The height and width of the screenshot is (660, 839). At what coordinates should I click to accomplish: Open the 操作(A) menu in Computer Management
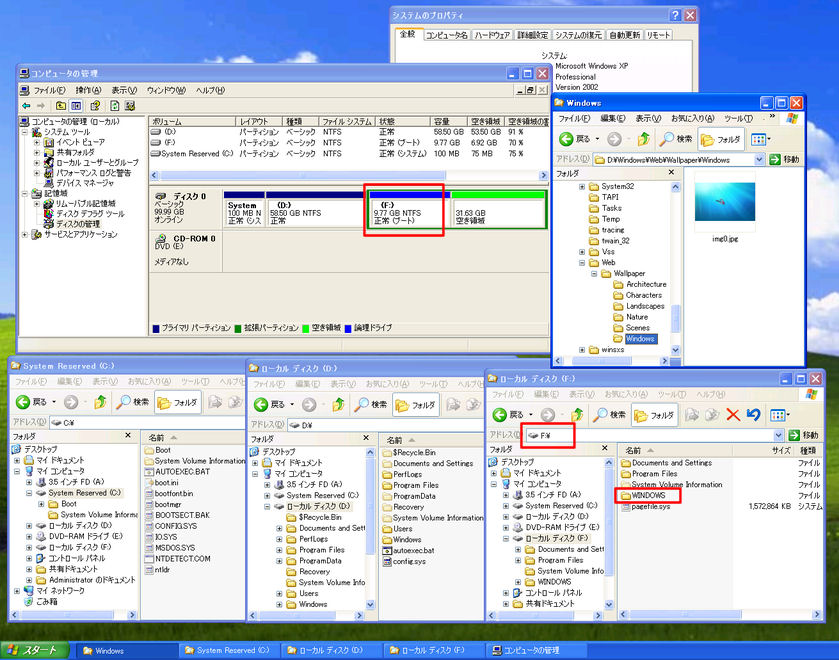point(88,90)
